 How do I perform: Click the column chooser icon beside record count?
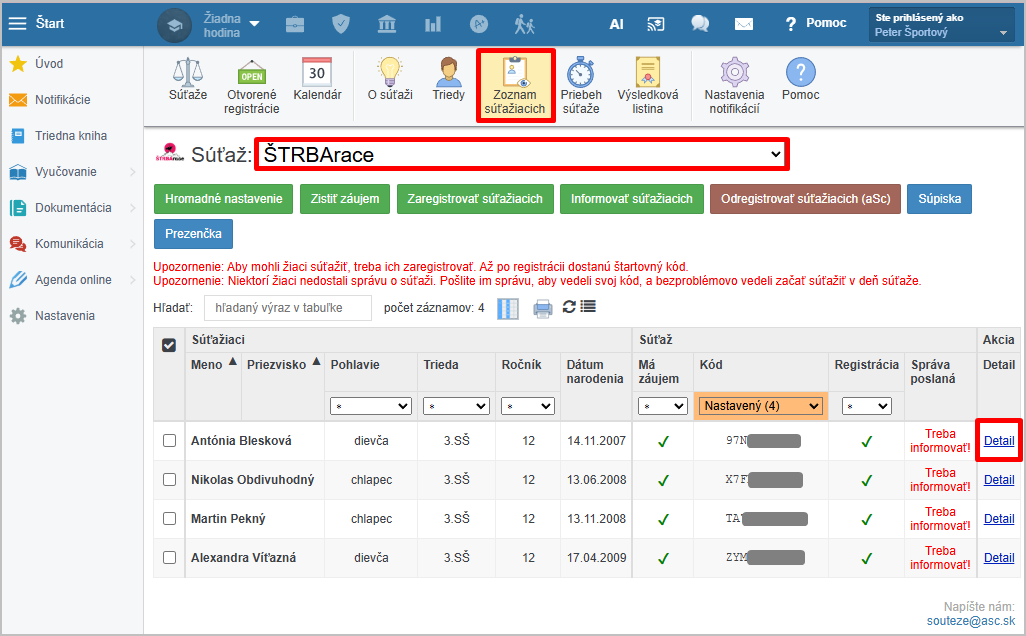tap(508, 308)
